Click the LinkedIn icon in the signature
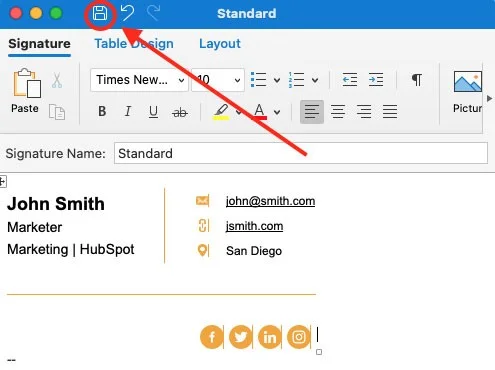 pos(270,337)
